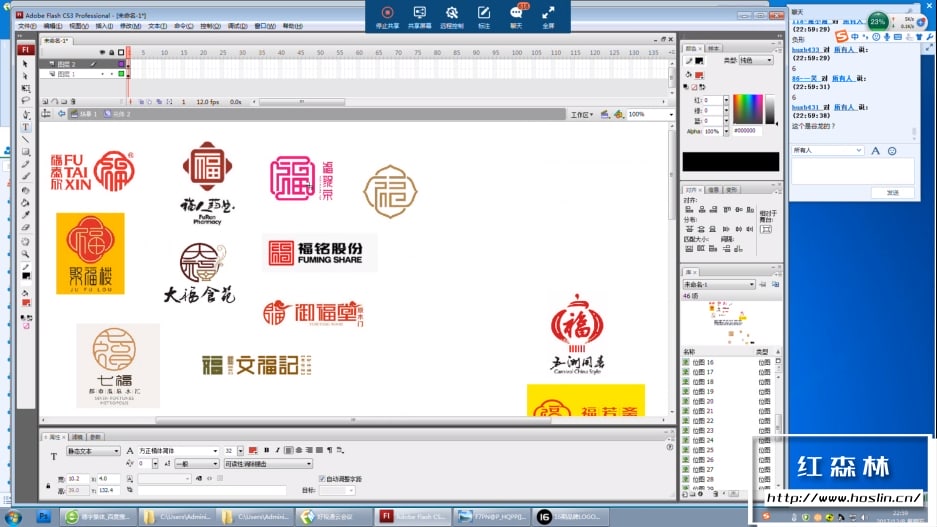Click the smiley emoji icon in chat
The image size is (937, 527).
tap(892, 151)
